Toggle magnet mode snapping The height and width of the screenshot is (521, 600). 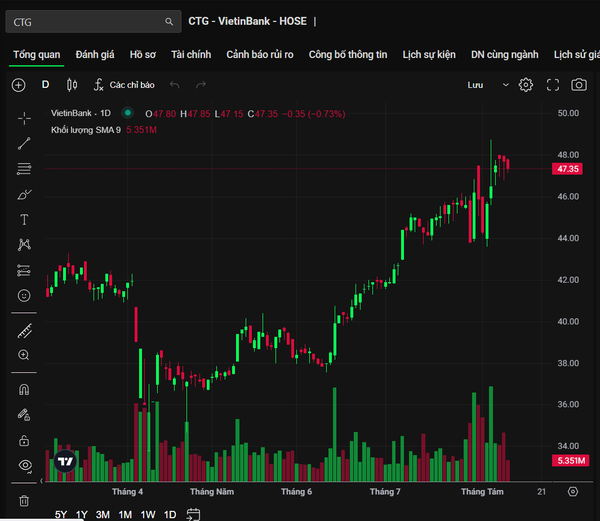[24, 390]
